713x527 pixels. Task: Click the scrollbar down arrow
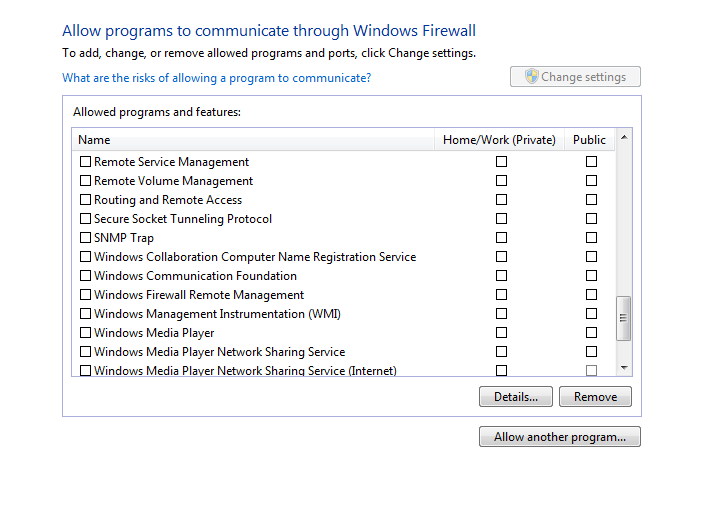(624, 368)
